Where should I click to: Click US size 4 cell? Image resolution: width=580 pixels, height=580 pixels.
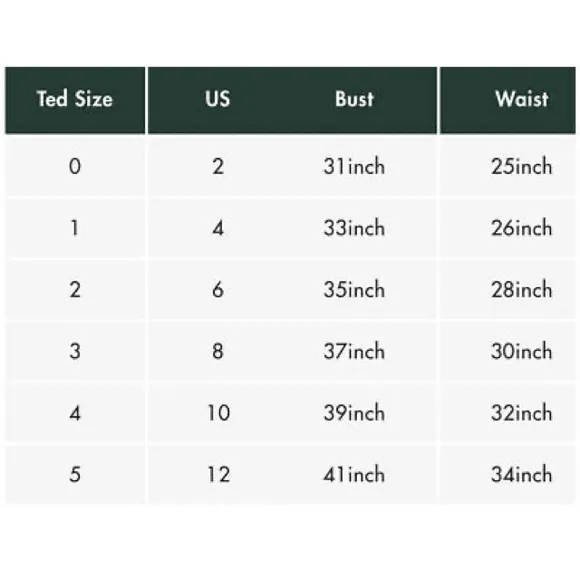tap(218, 228)
